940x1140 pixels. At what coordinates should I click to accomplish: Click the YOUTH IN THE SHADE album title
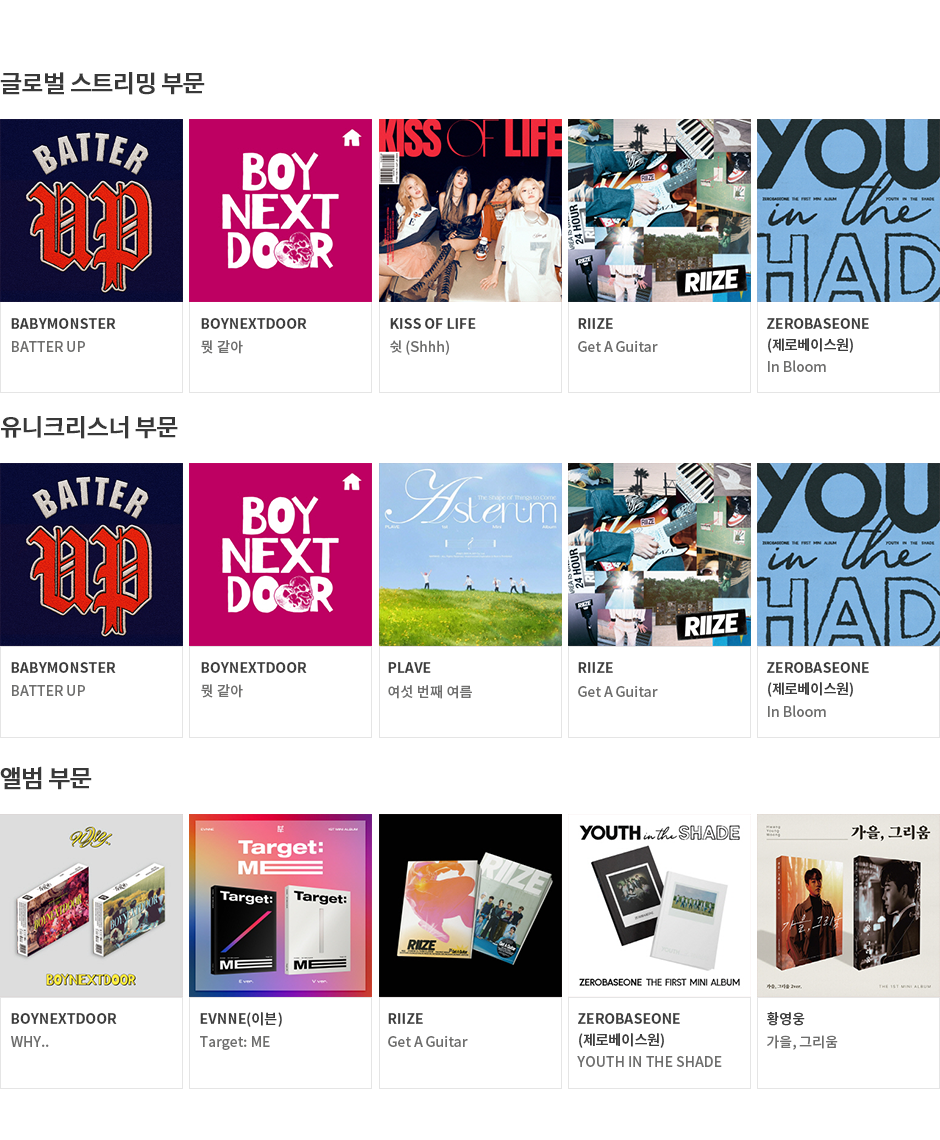(649, 1061)
